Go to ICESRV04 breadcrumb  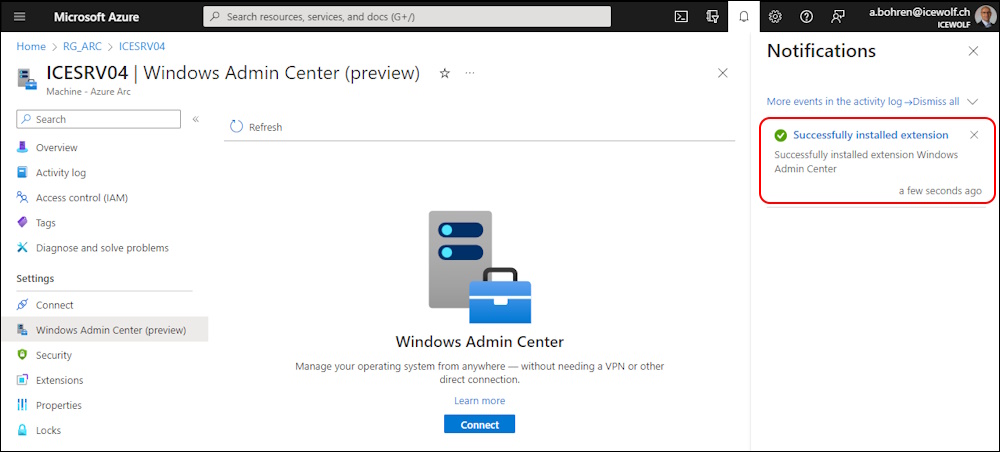pos(142,46)
